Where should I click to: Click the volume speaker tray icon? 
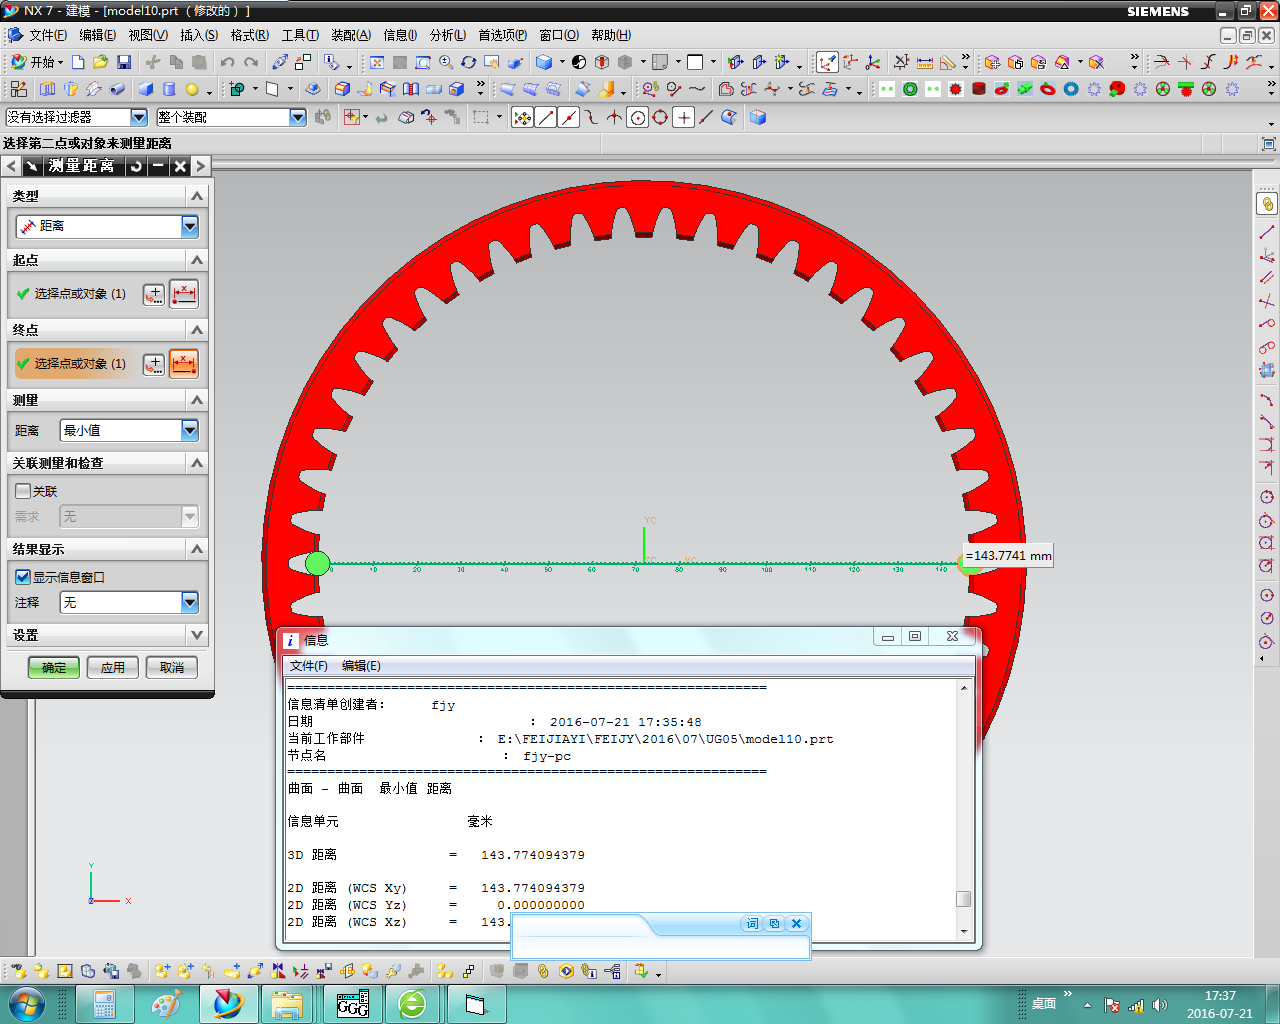coord(1160,1005)
